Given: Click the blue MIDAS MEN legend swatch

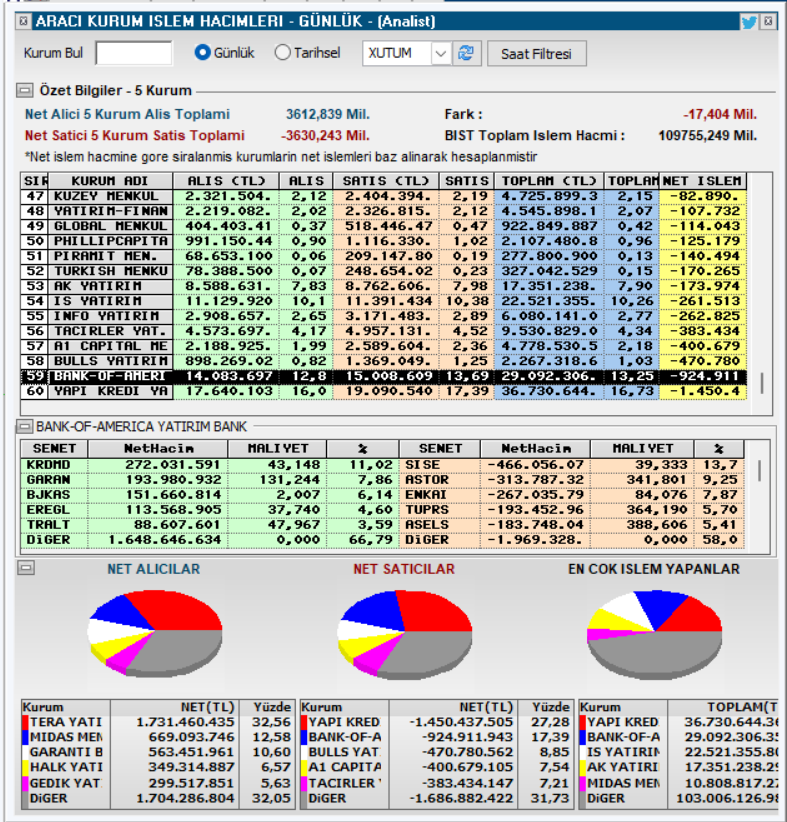Looking at the screenshot, I should pos(25,737).
